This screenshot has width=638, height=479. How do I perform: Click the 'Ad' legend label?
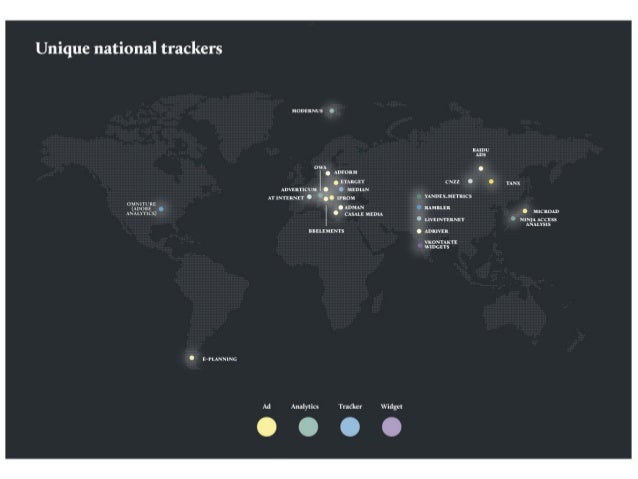[x=267, y=406]
